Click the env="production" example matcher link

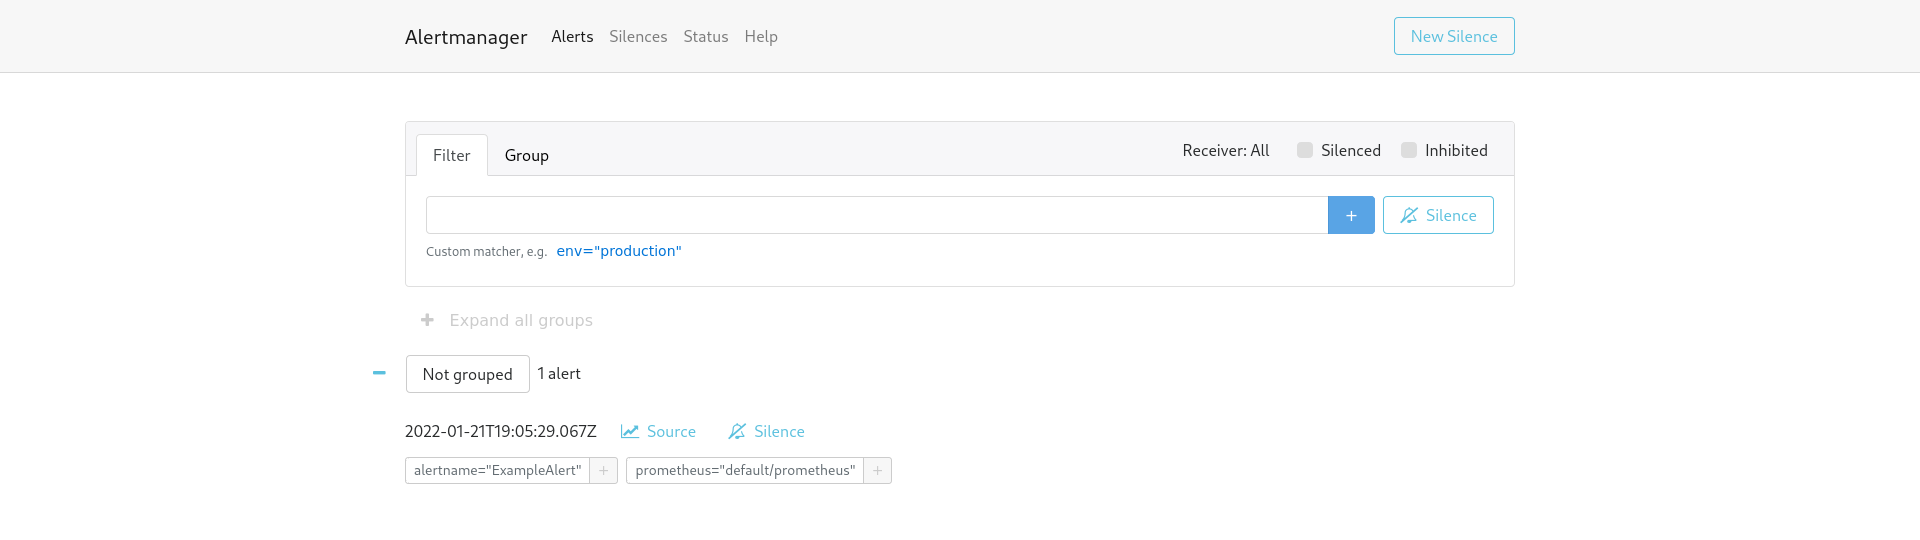[x=618, y=251]
